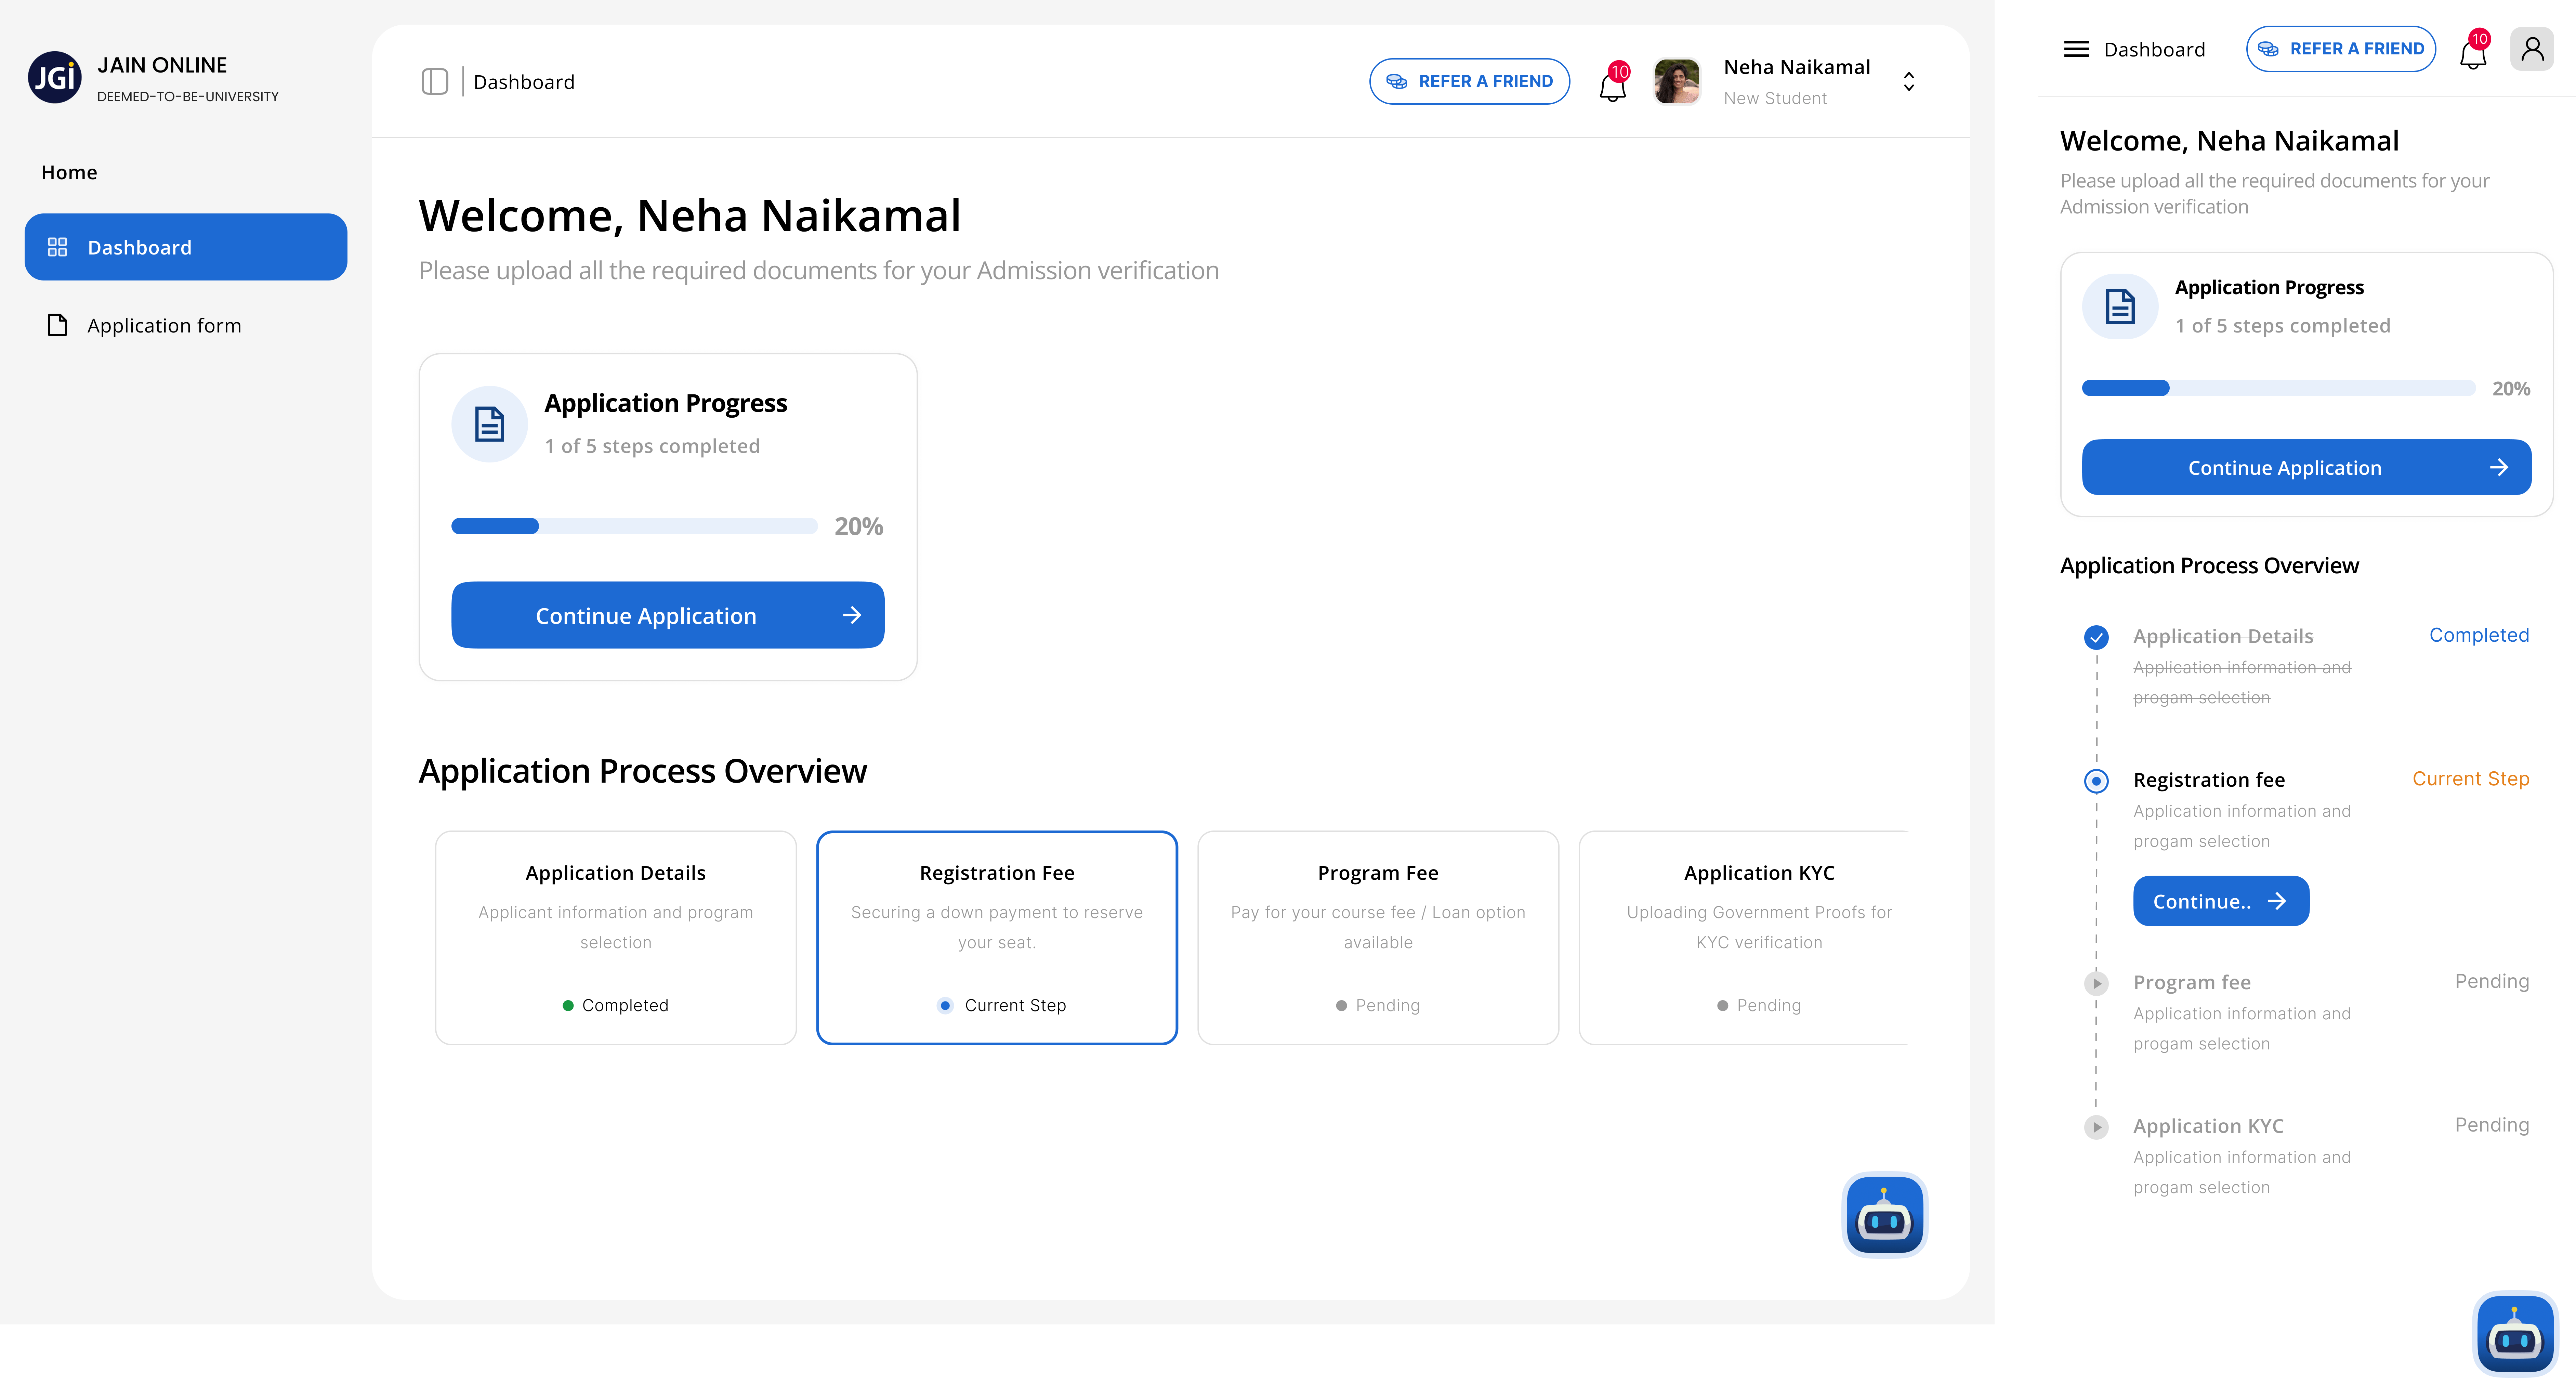Click the Application KYC step arrow marker
Screen dimensions: 2576x1386
pyautogui.click(x=2096, y=1127)
